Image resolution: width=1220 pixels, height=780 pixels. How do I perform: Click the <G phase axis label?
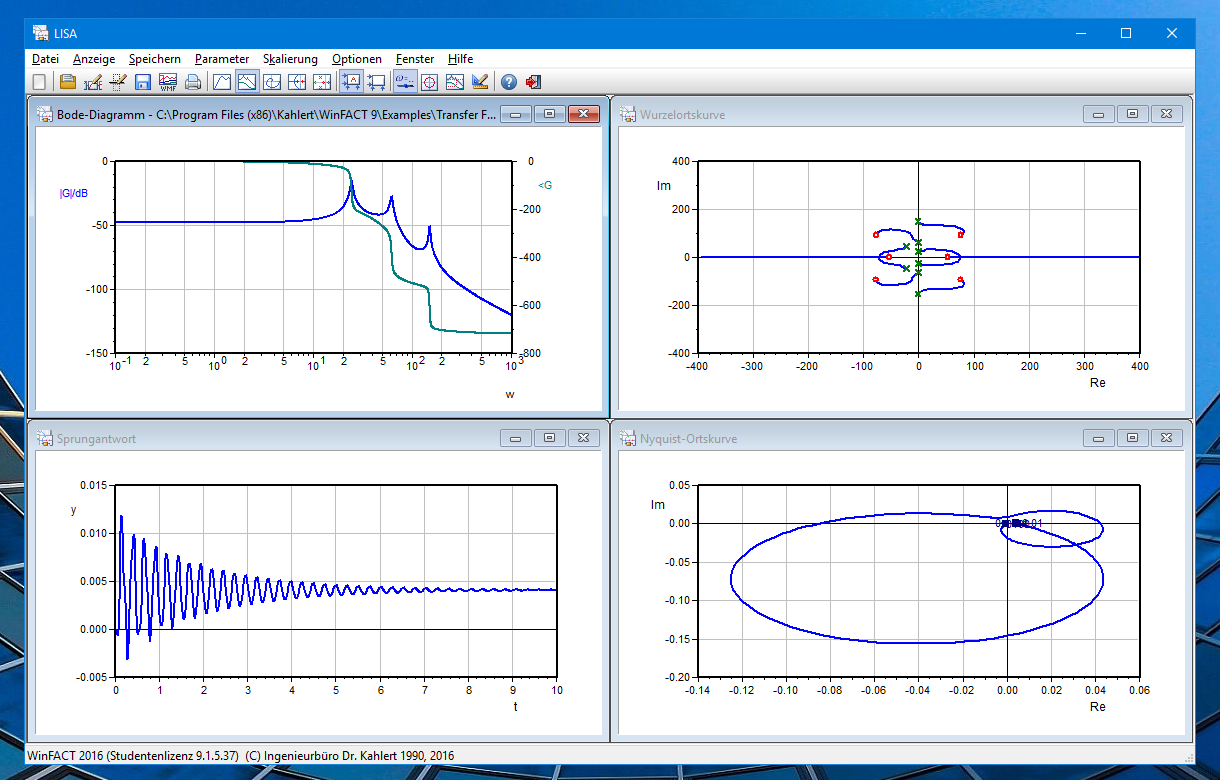545,185
